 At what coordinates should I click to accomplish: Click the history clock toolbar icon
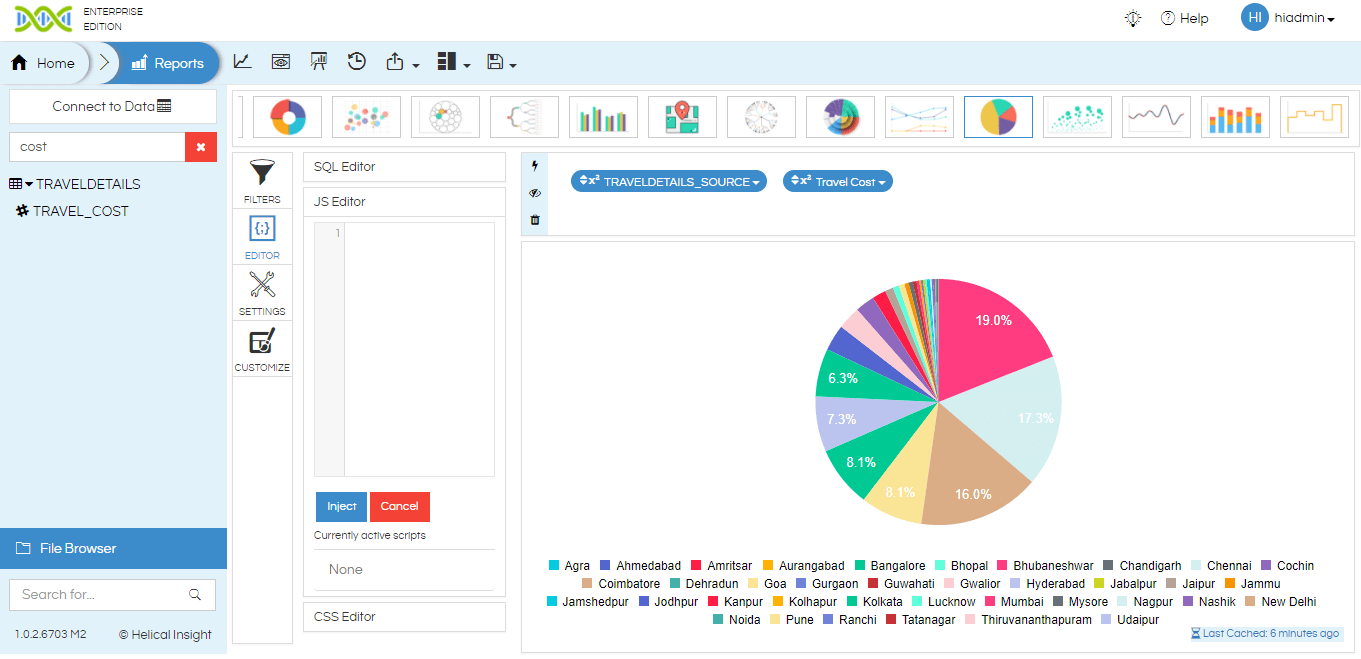coord(357,62)
